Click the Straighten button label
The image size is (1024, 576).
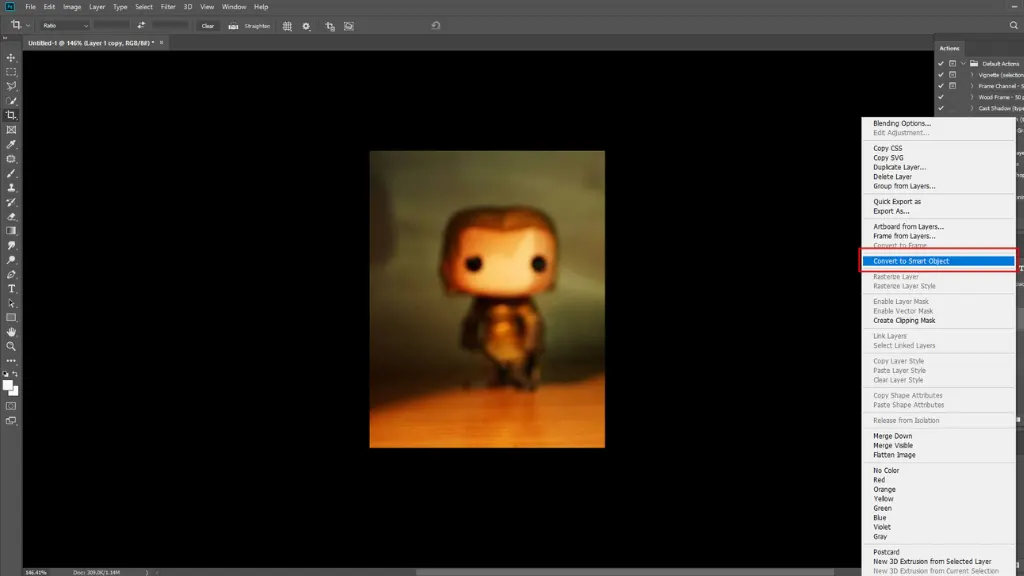pyautogui.click(x=257, y=26)
